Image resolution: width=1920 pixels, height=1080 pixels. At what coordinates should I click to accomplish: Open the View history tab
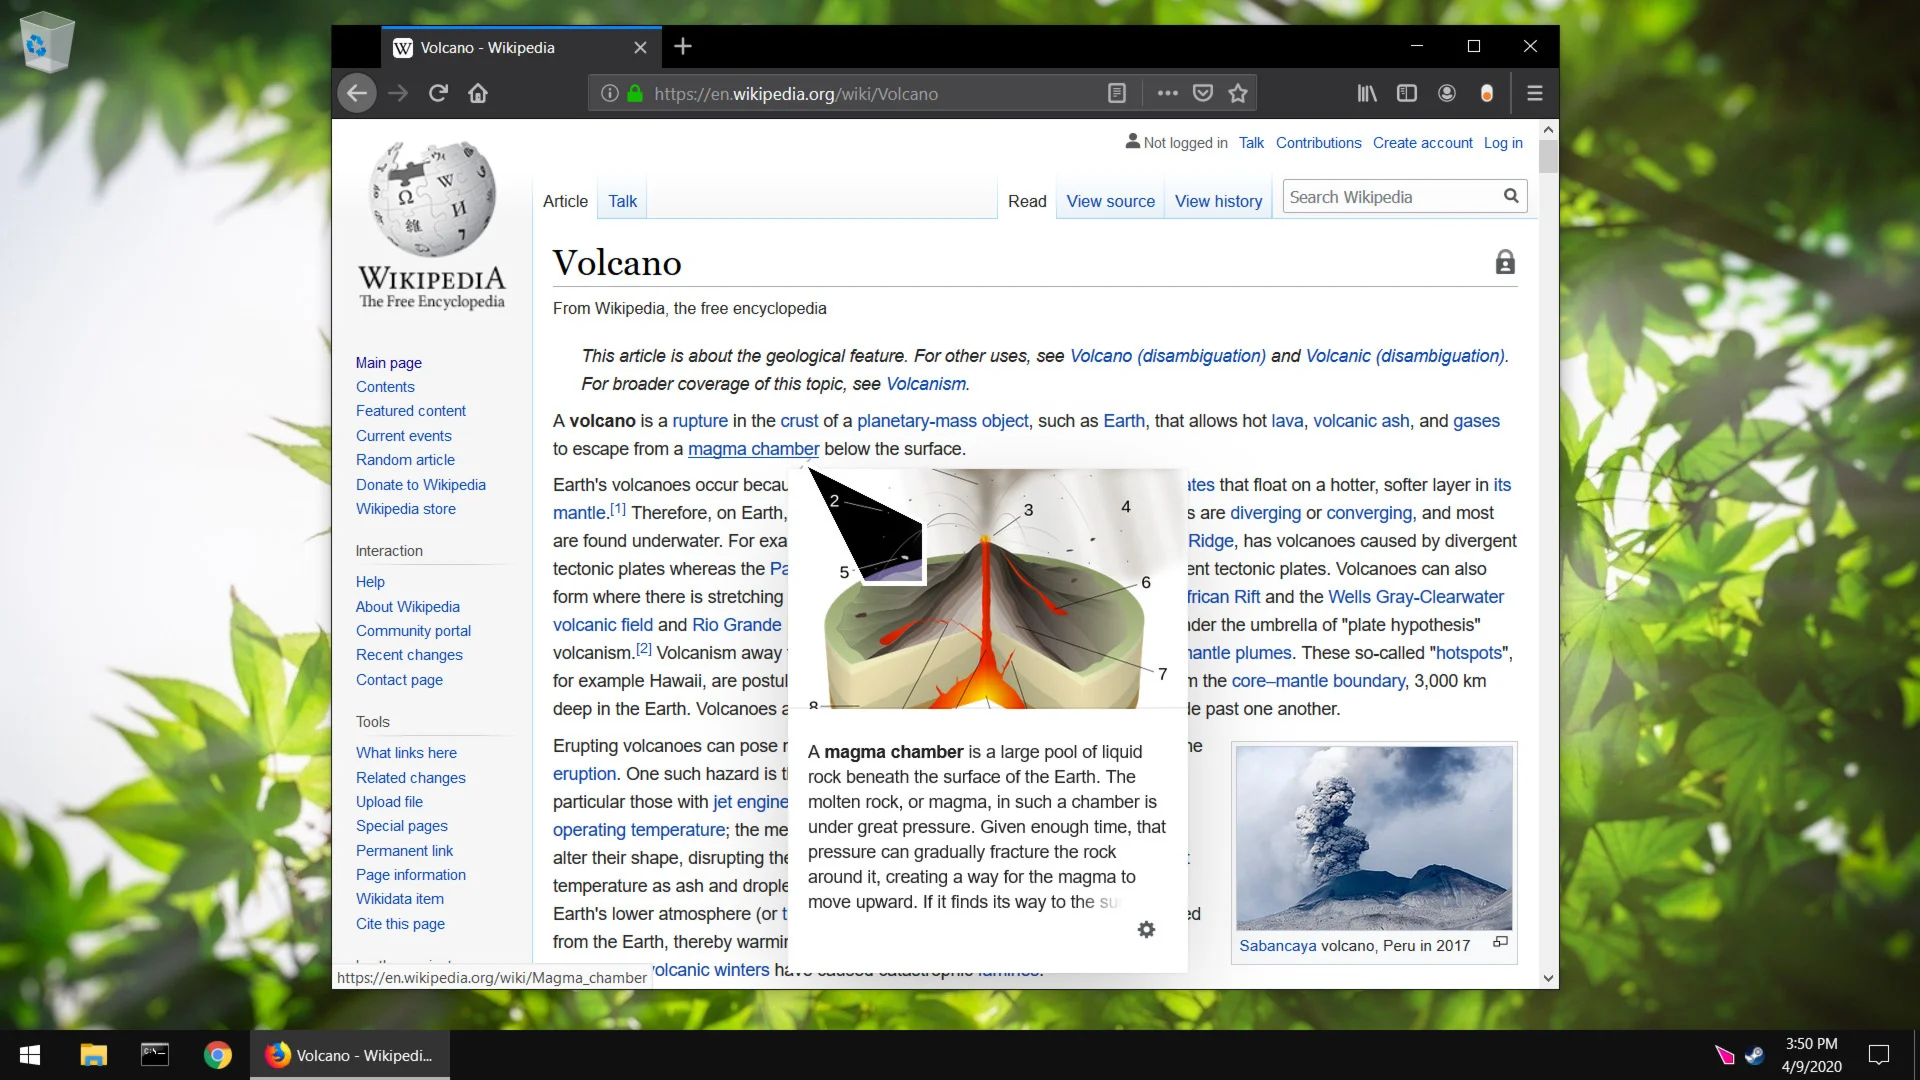click(1218, 201)
